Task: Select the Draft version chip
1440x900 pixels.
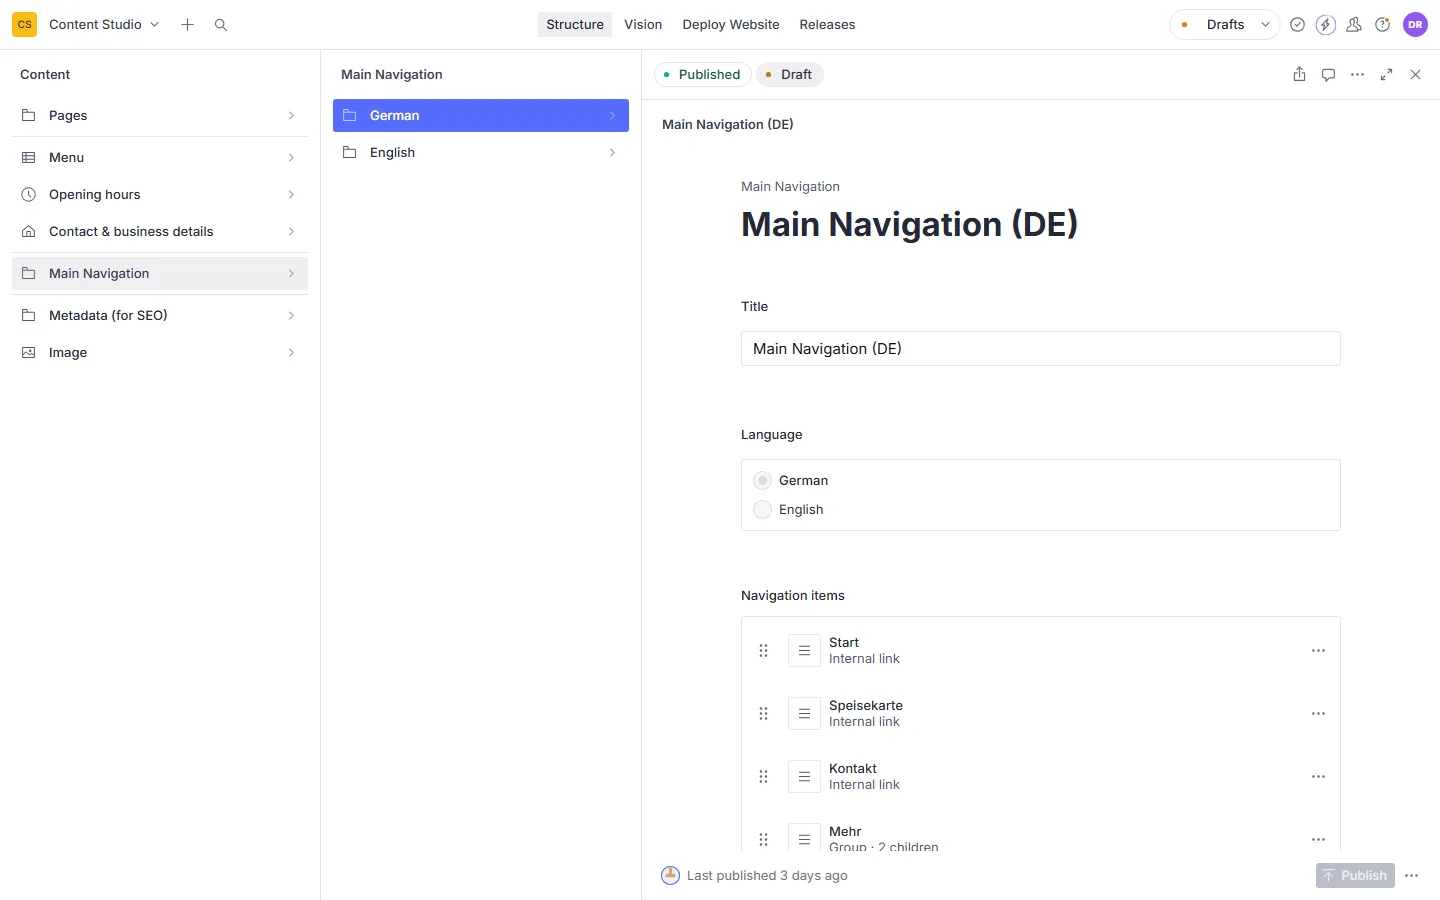Action: point(789,75)
